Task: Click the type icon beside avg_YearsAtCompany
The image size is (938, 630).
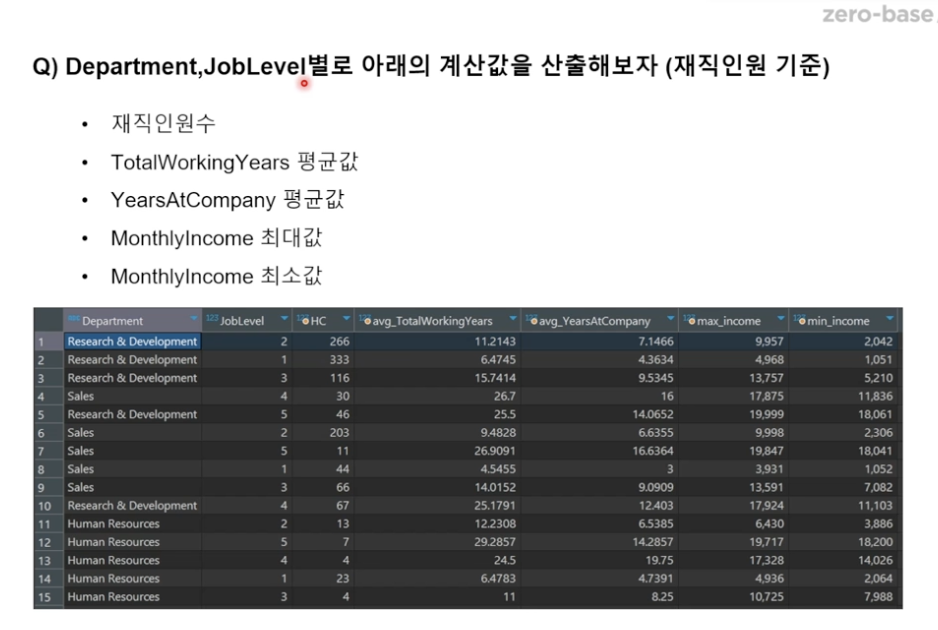Action: 531,319
